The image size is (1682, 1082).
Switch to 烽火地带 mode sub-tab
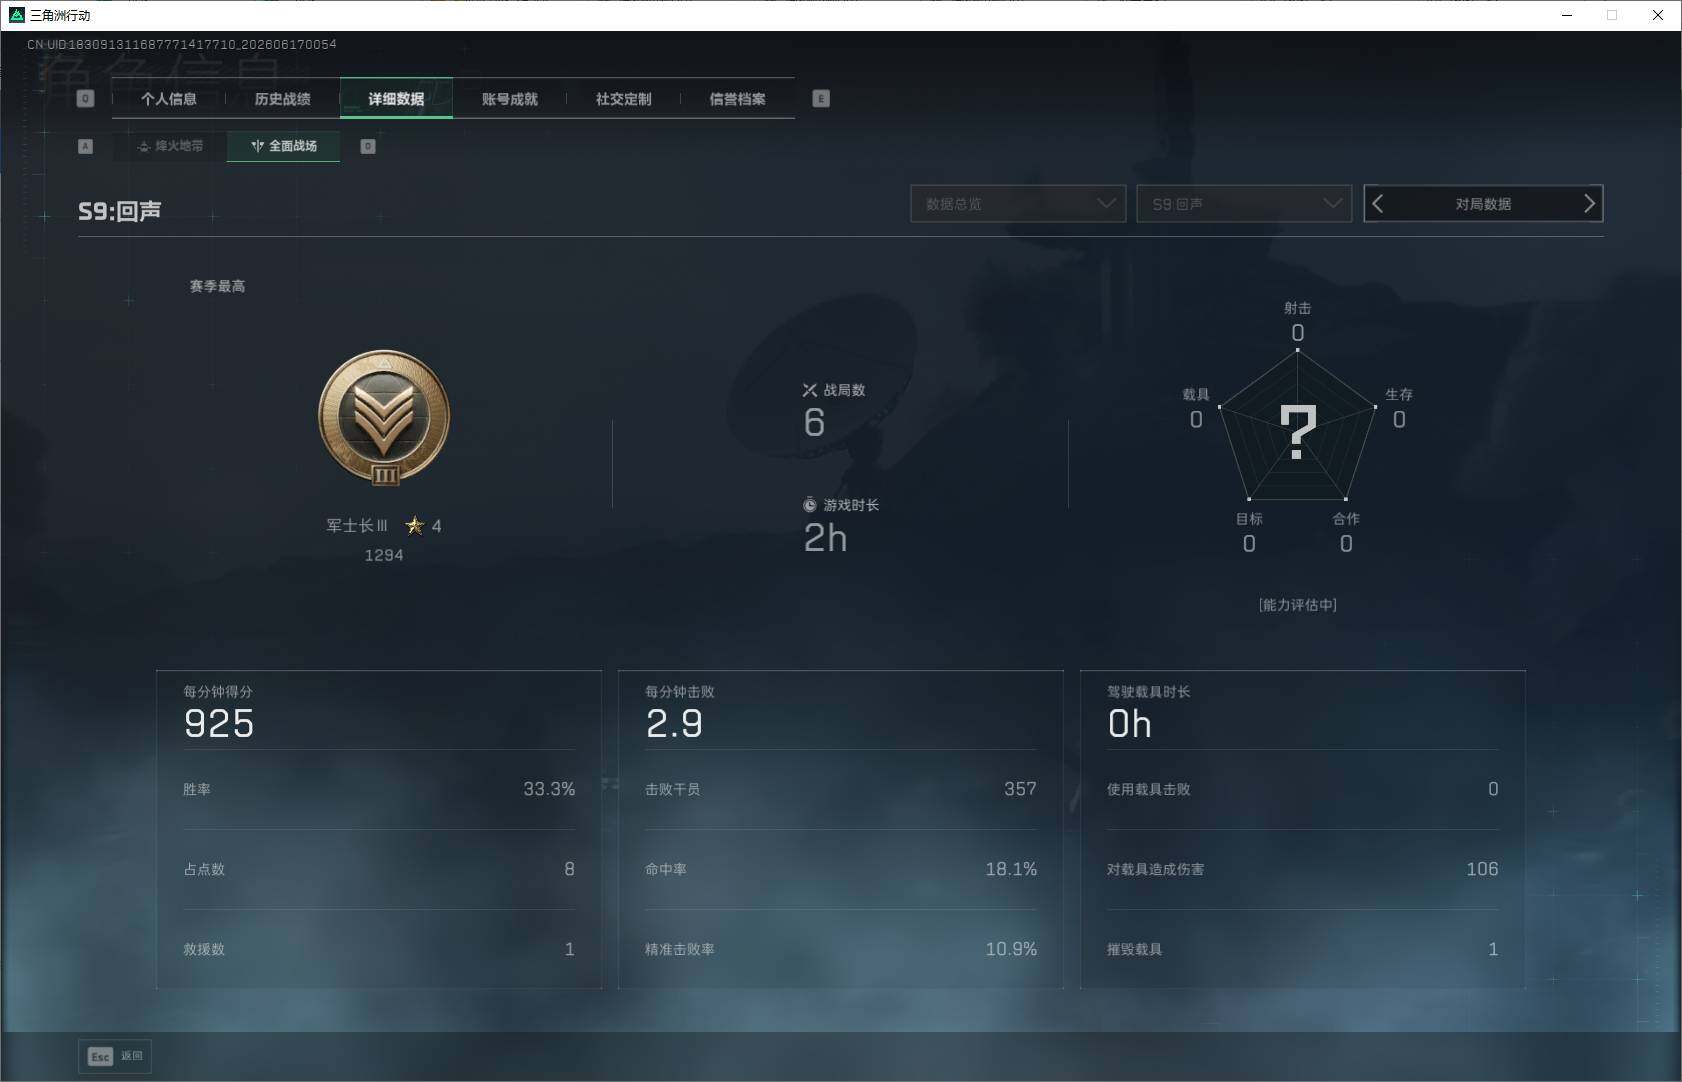pyautogui.click(x=170, y=146)
